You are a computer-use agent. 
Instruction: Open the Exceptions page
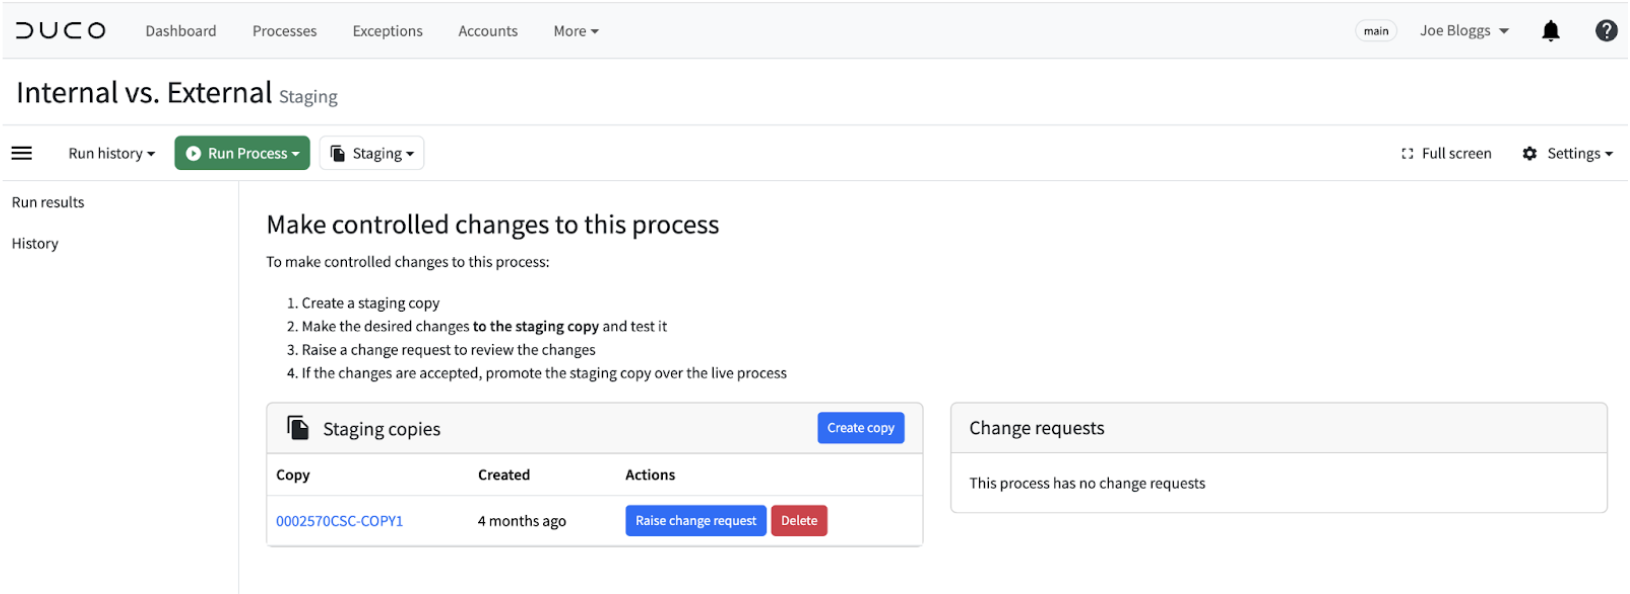pos(388,31)
